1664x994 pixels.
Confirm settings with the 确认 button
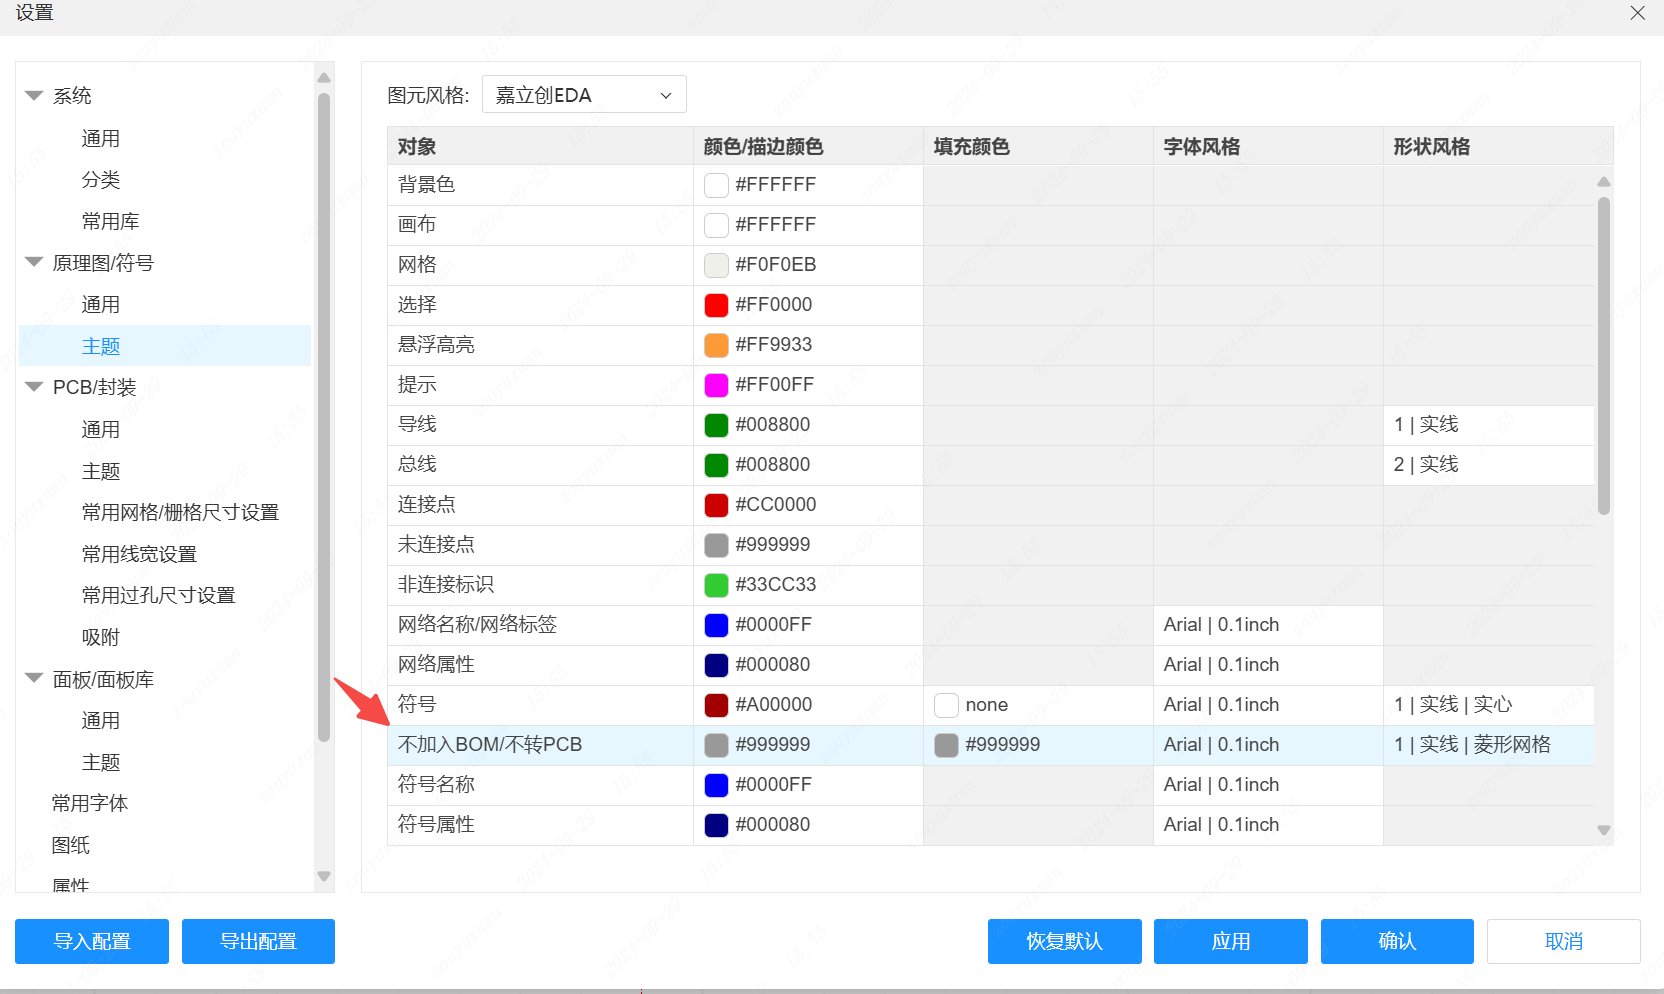(1396, 941)
